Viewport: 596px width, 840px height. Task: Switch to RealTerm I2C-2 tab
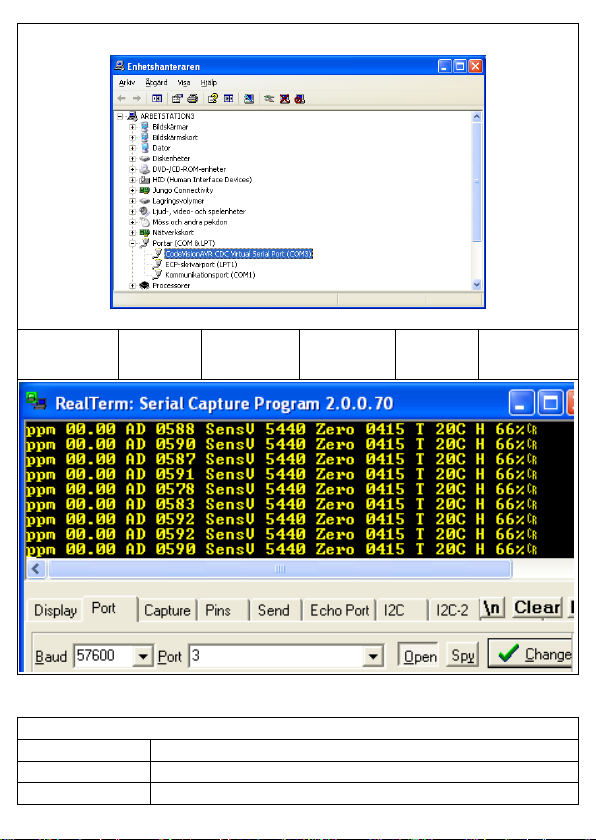click(x=453, y=610)
